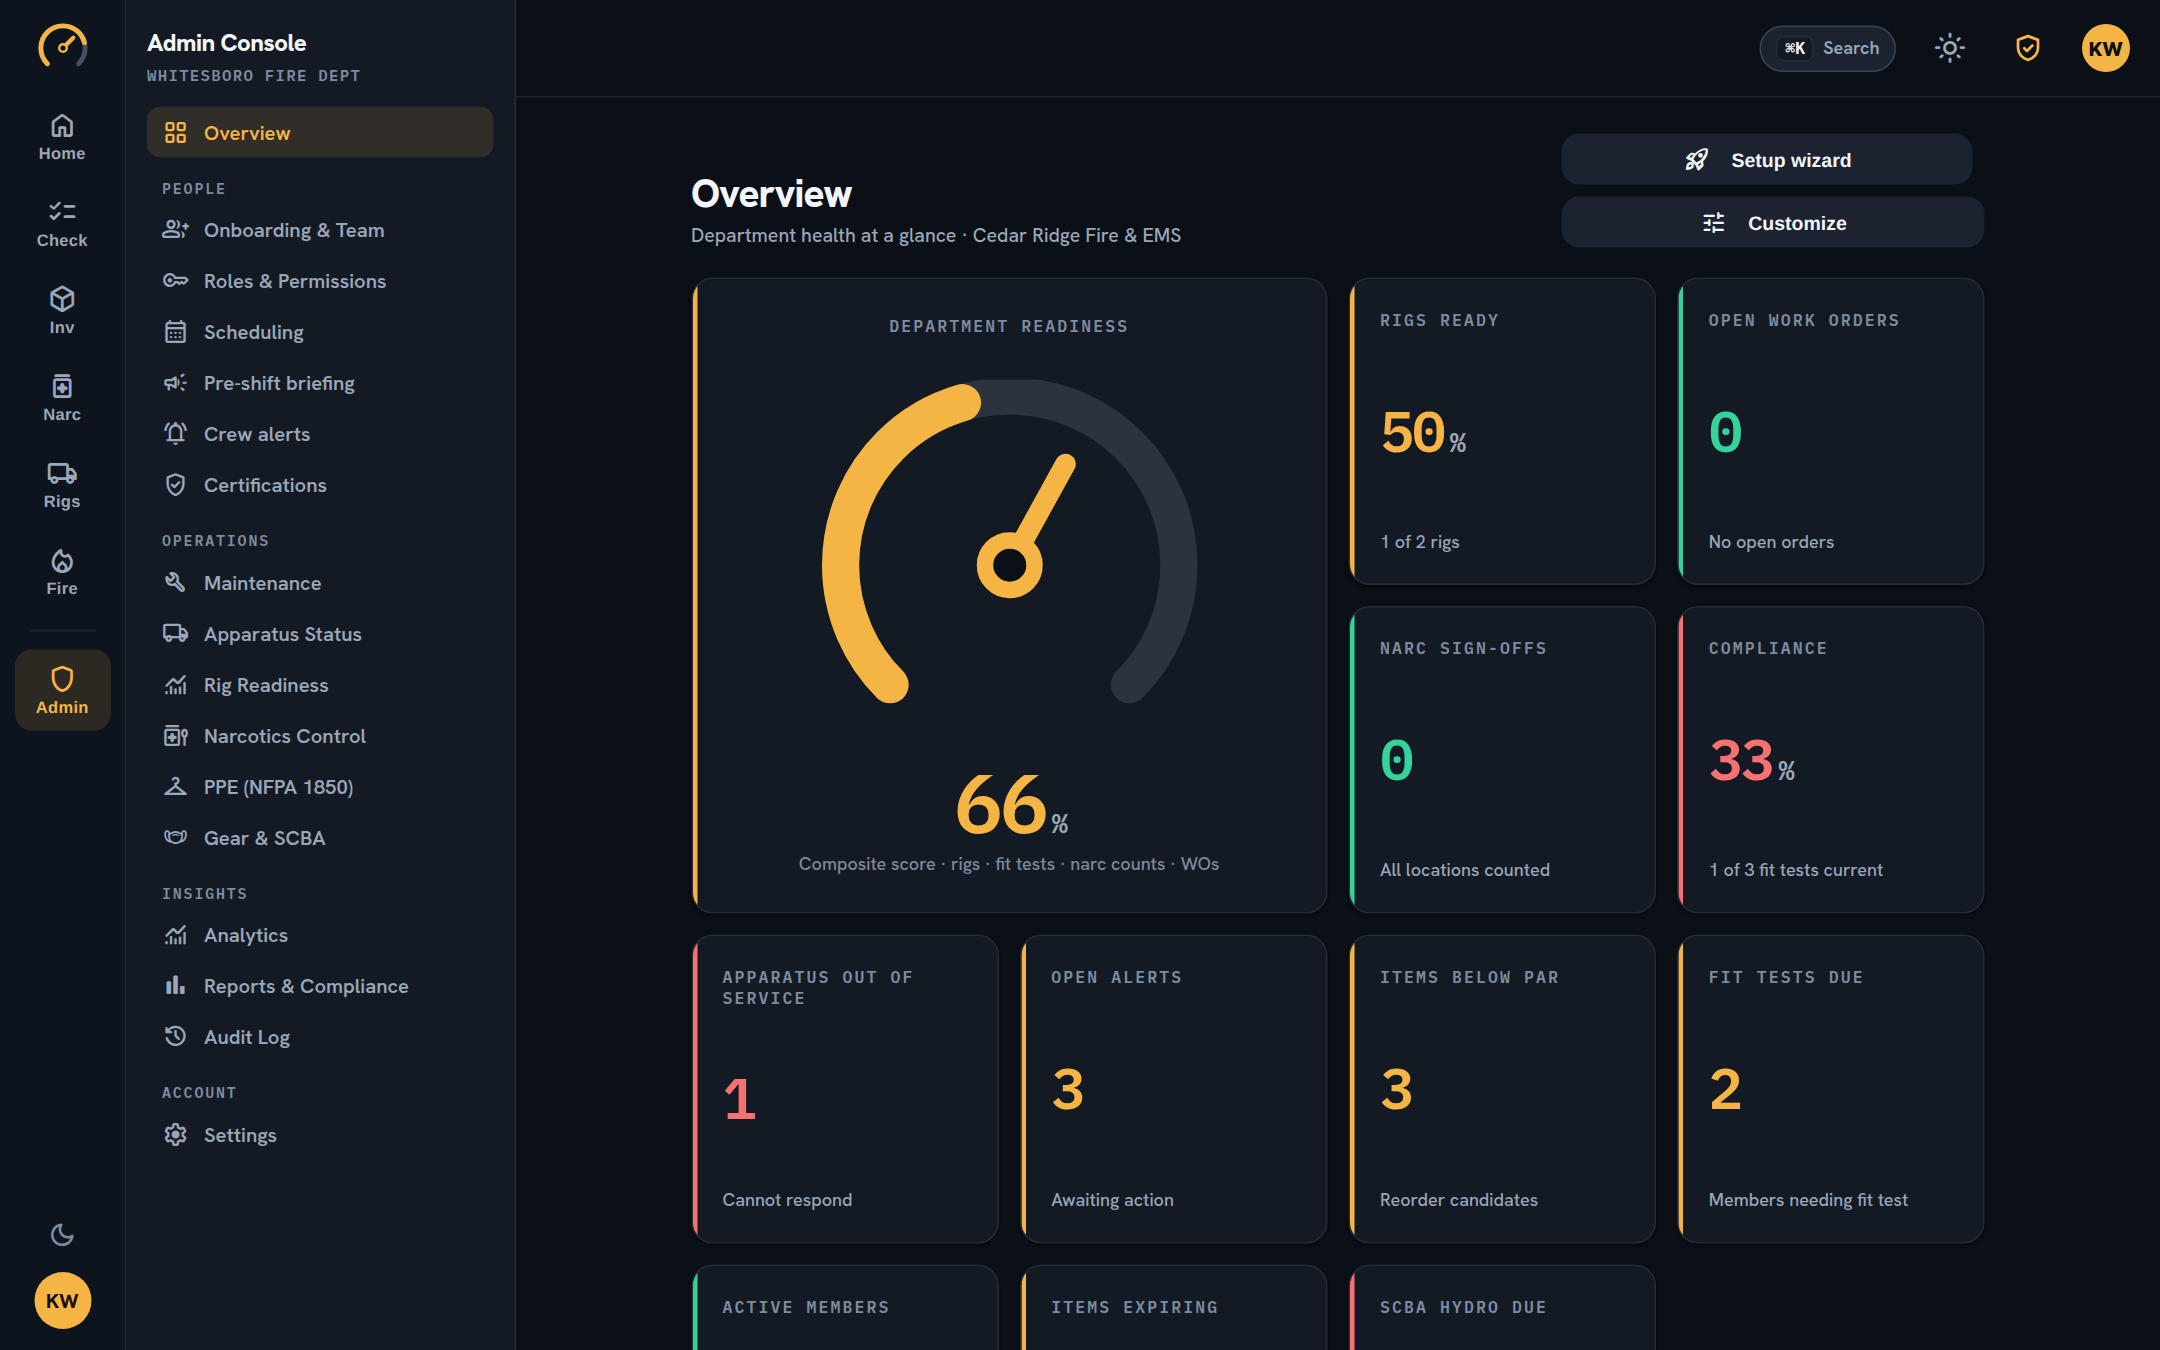2160x1350 pixels.
Task: Open Crew alerts
Action: tap(320, 434)
